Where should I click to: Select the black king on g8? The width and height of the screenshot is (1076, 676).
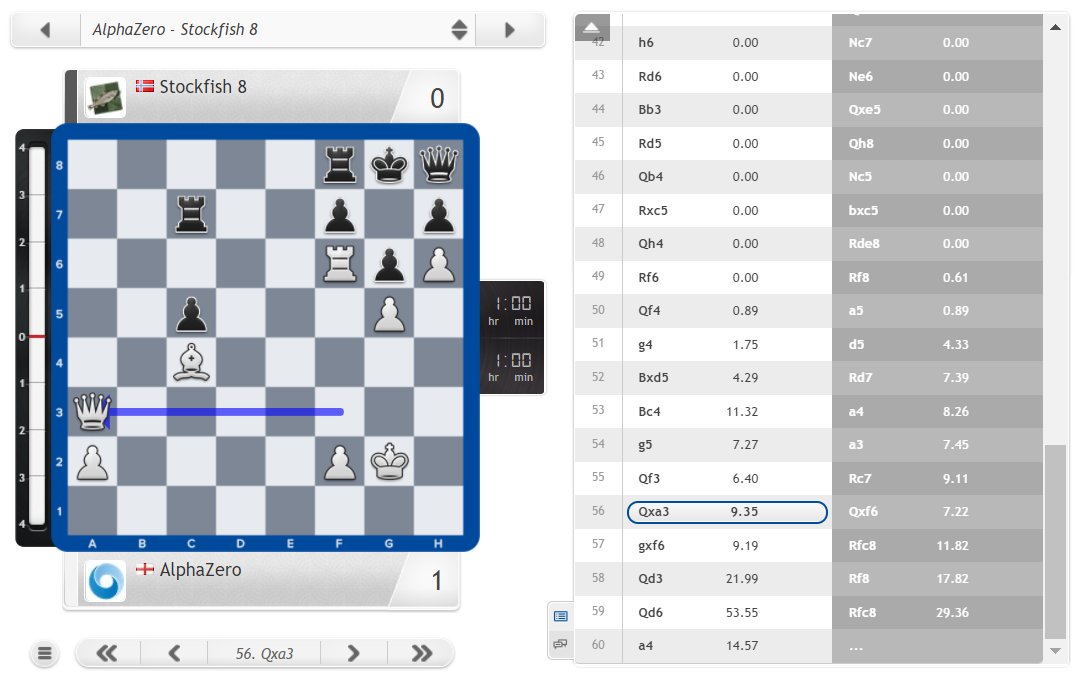pos(389,165)
